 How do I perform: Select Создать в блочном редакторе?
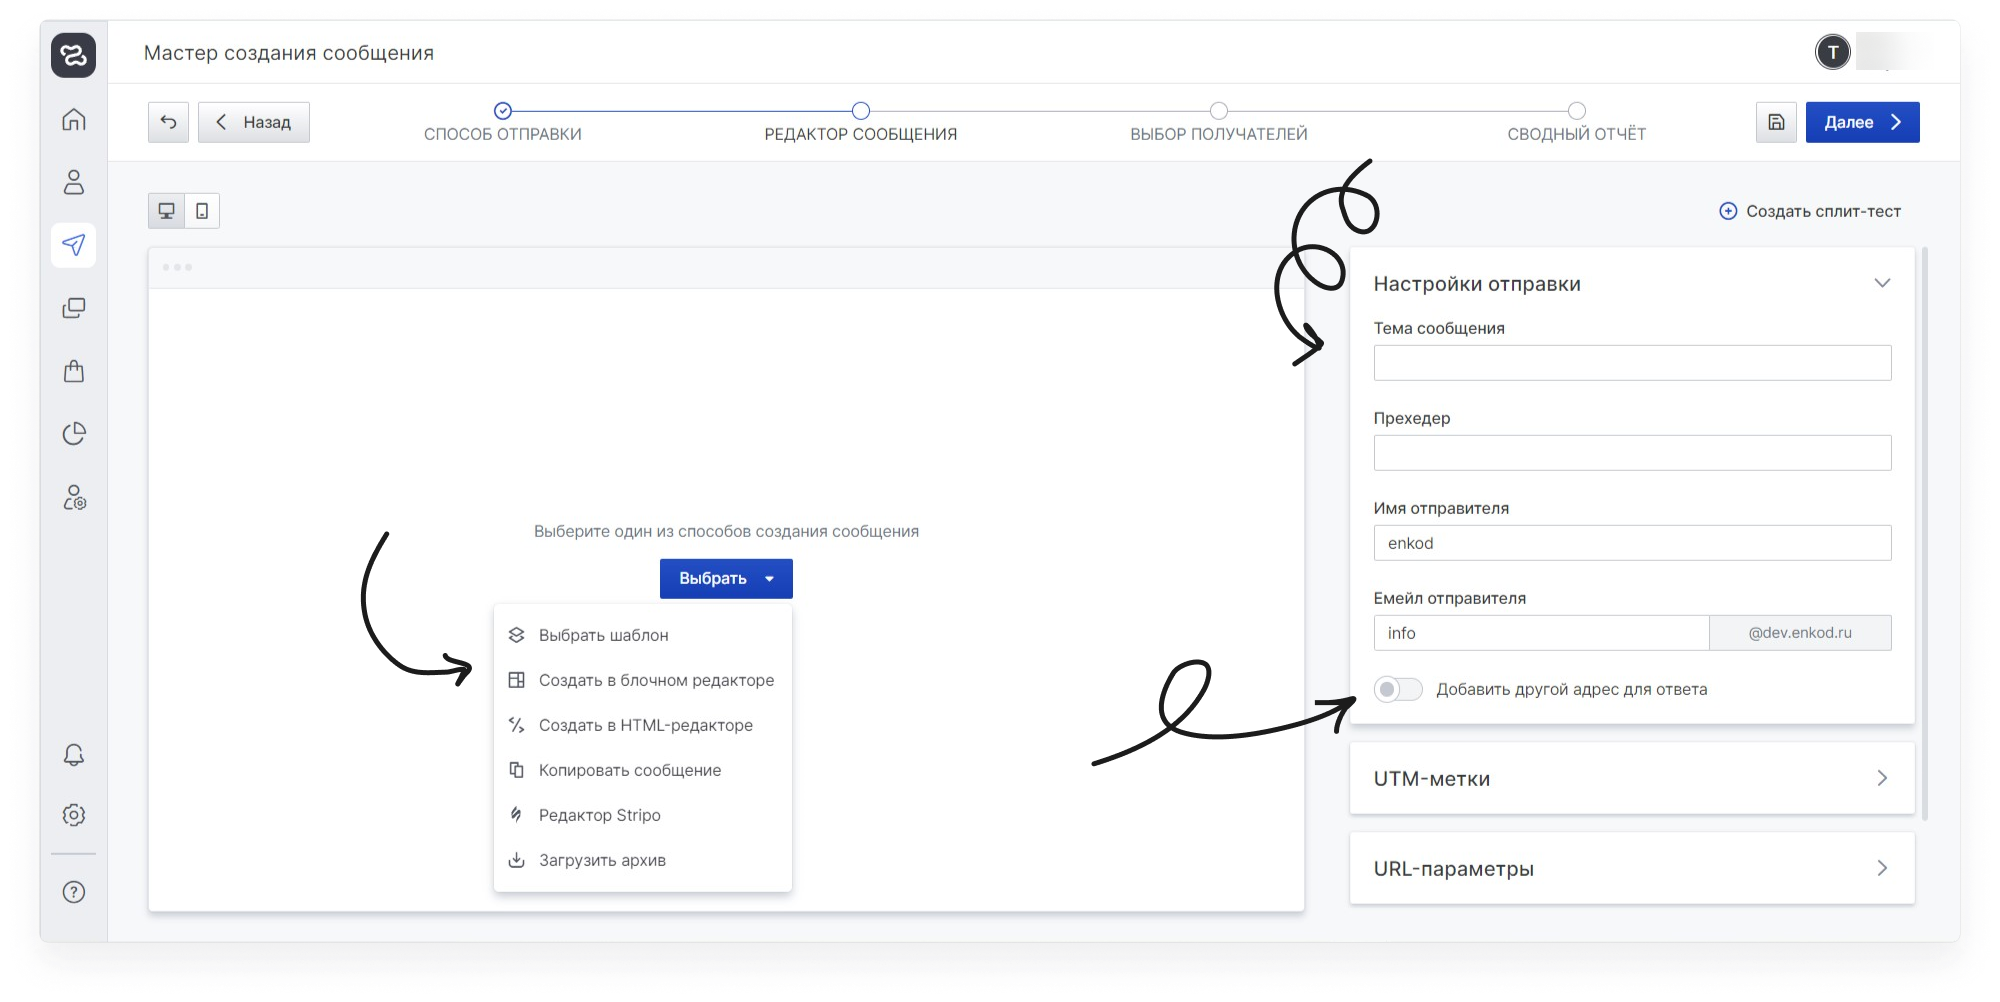pyautogui.click(x=643, y=680)
